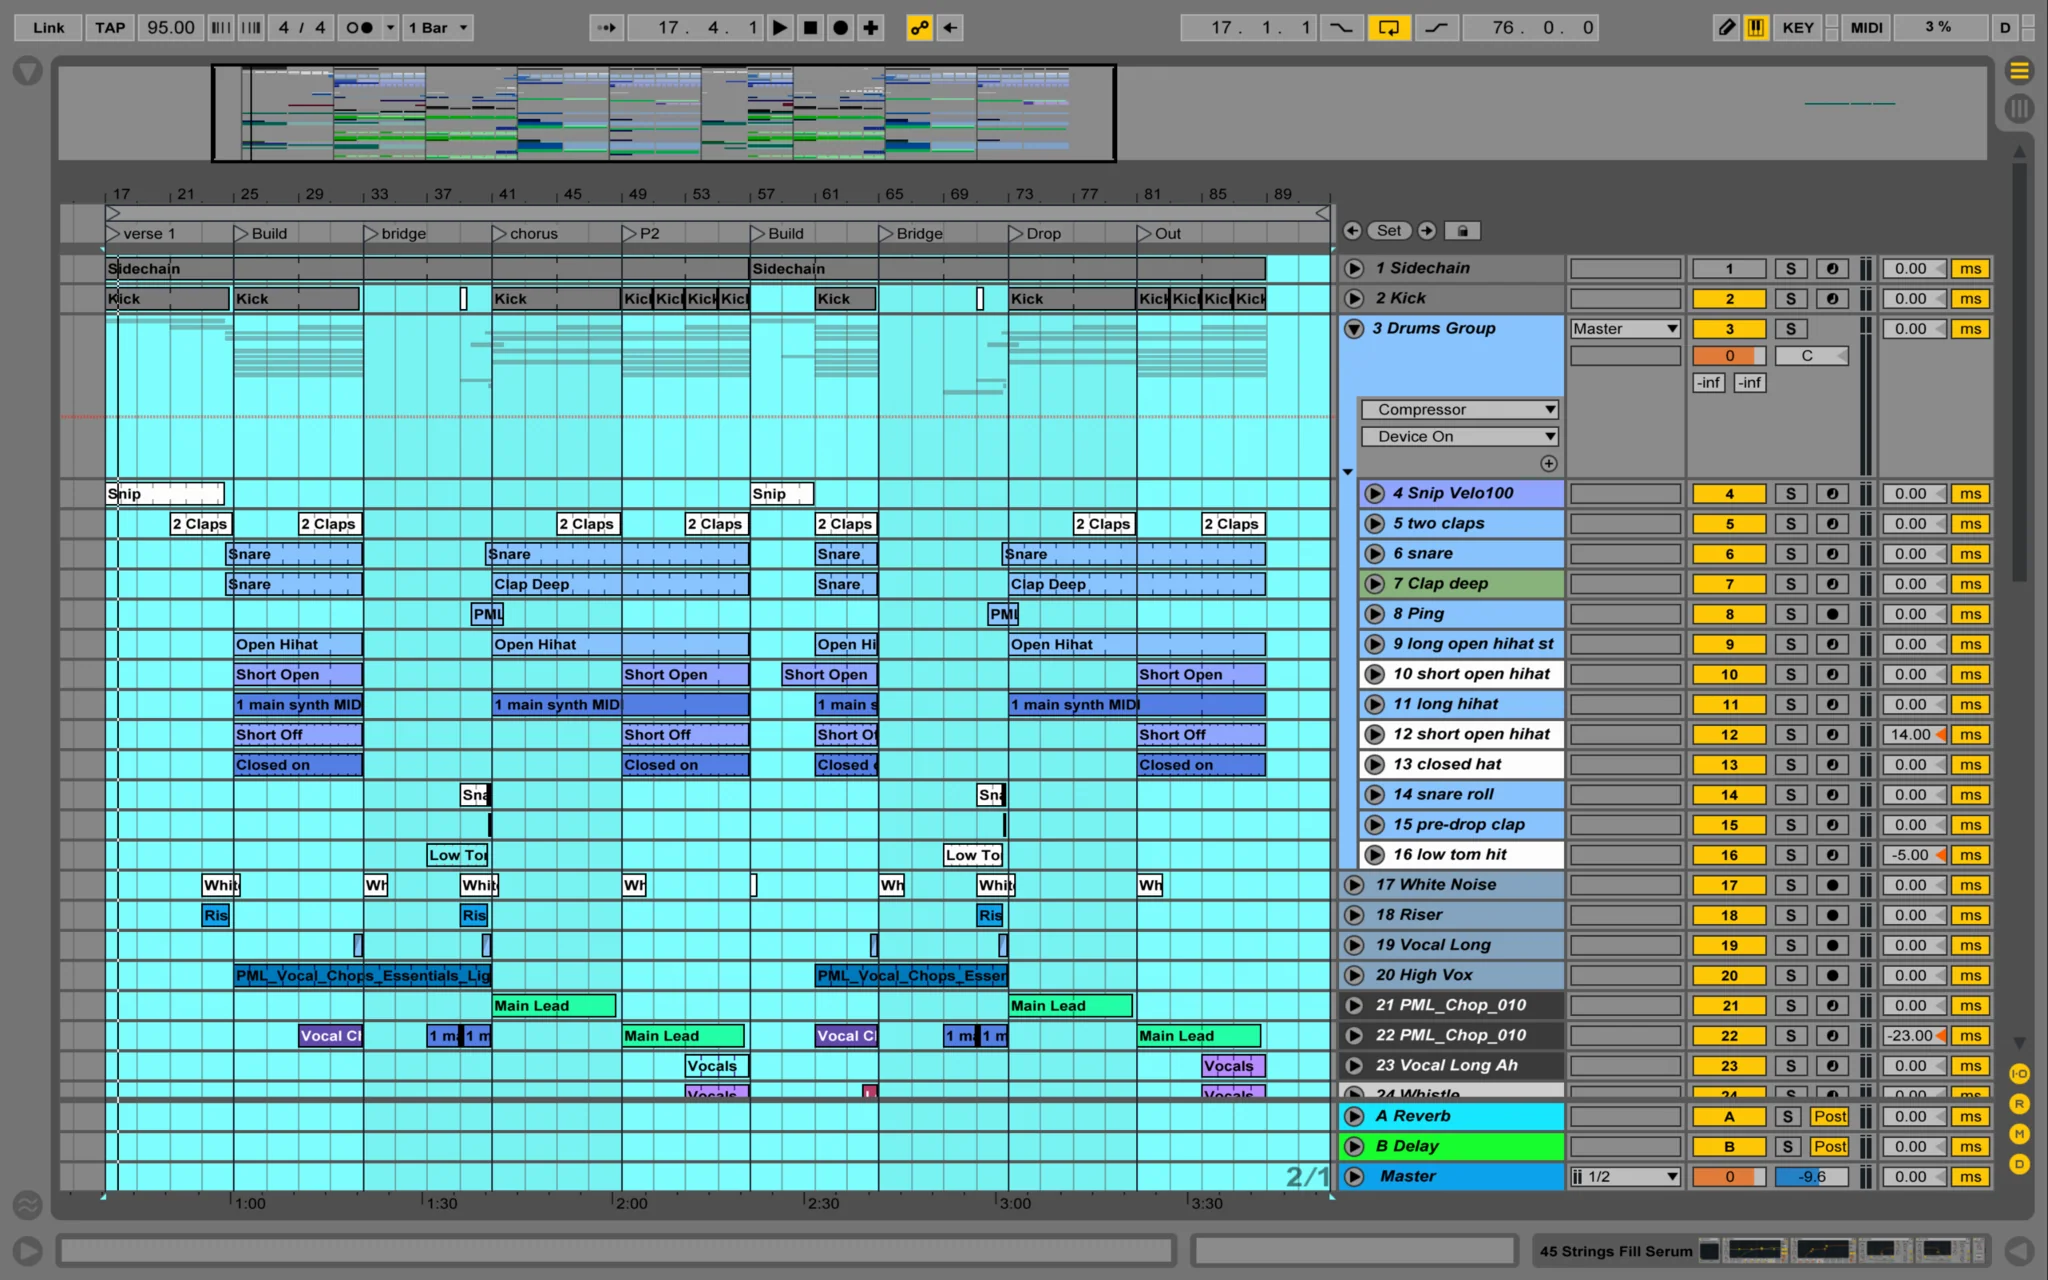The image size is (2048, 1280).
Task: Open the Device On parameter chooser dropdown
Action: point(1460,437)
